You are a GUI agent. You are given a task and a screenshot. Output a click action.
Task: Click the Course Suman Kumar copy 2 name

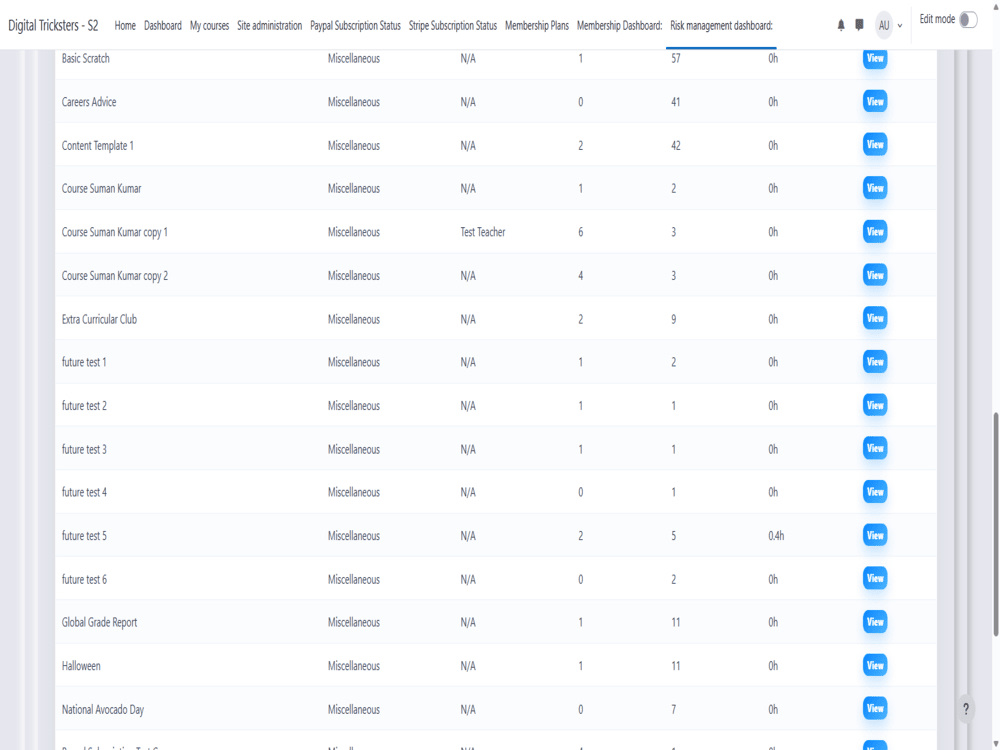114,276
